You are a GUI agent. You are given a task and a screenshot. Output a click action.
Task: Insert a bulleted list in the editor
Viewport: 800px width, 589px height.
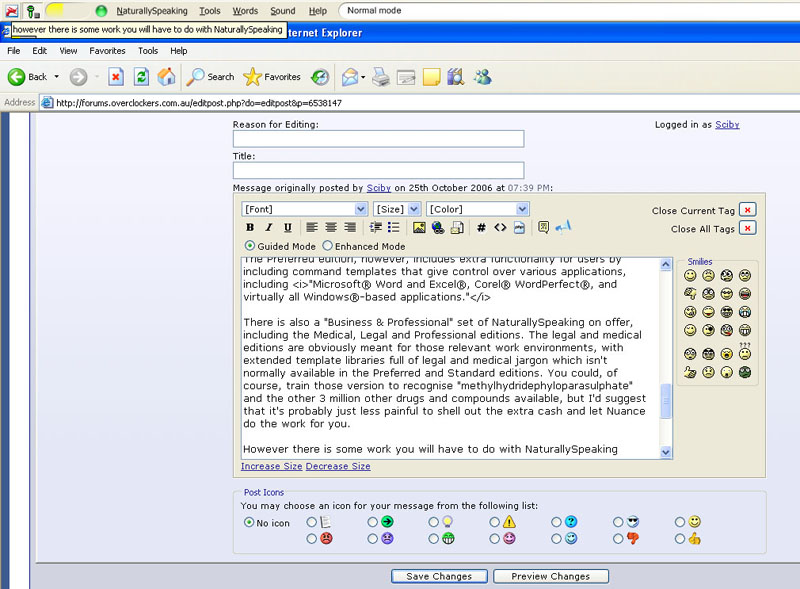point(393,228)
